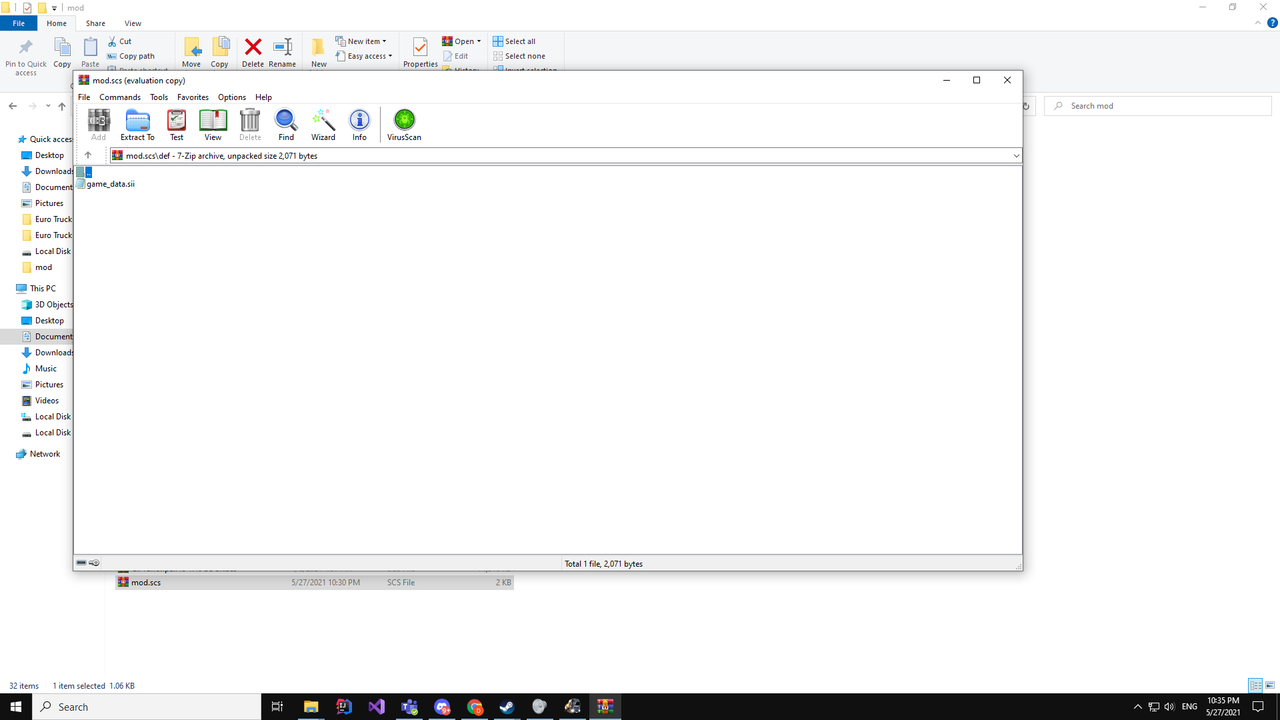The height and width of the screenshot is (720, 1280).
Task: Click the Explorer back arrow
Action: click(13, 106)
